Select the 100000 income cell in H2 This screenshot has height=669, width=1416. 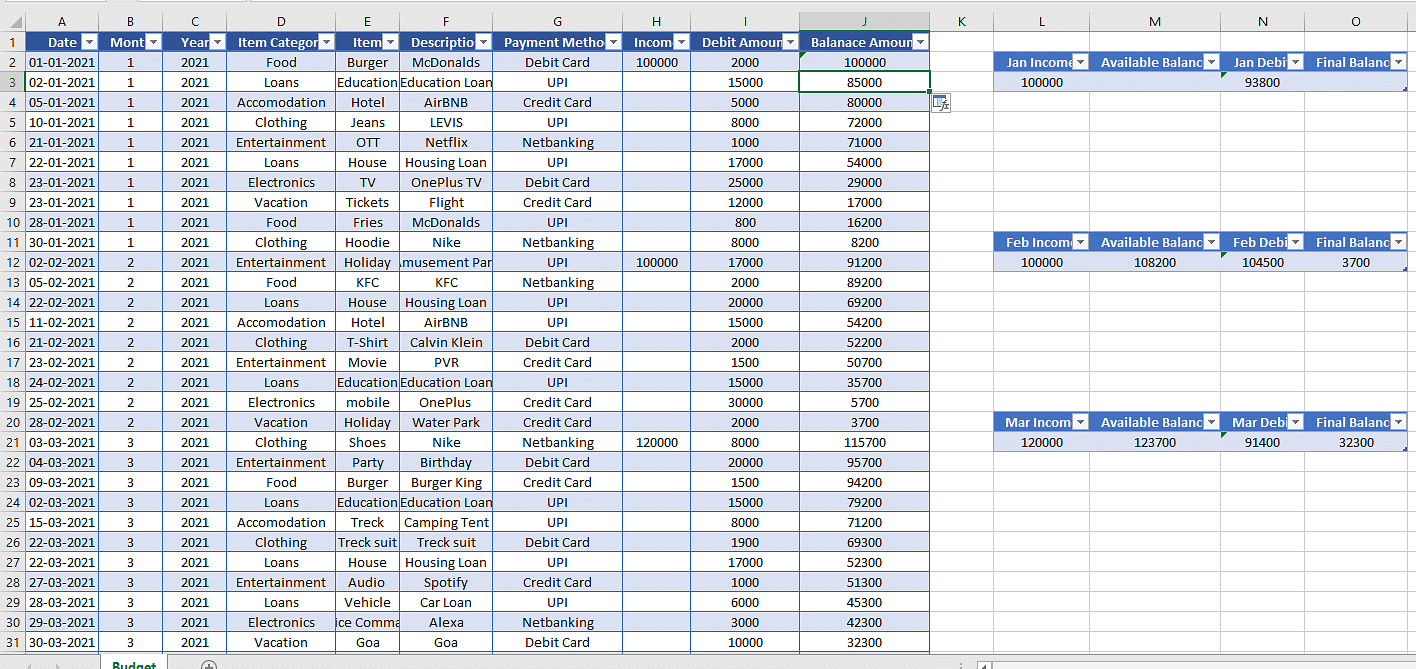(656, 62)
